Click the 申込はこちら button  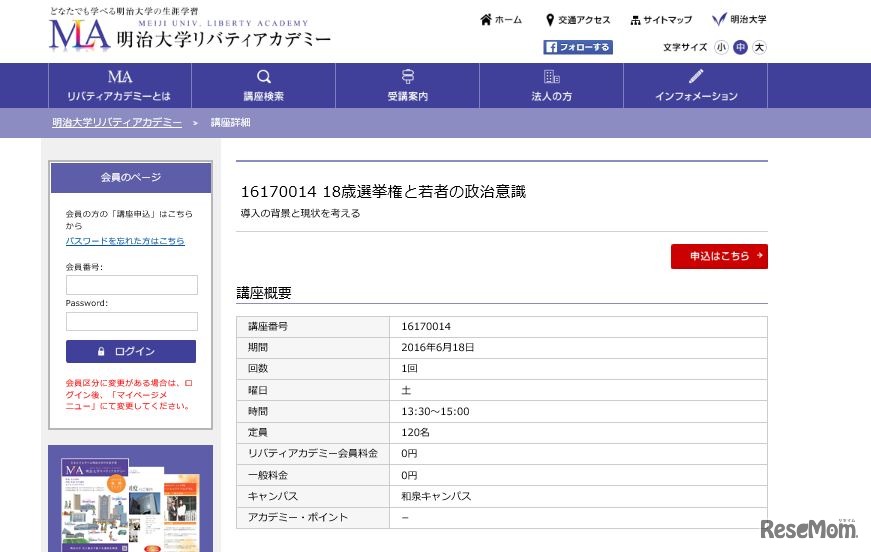[719, 256]
